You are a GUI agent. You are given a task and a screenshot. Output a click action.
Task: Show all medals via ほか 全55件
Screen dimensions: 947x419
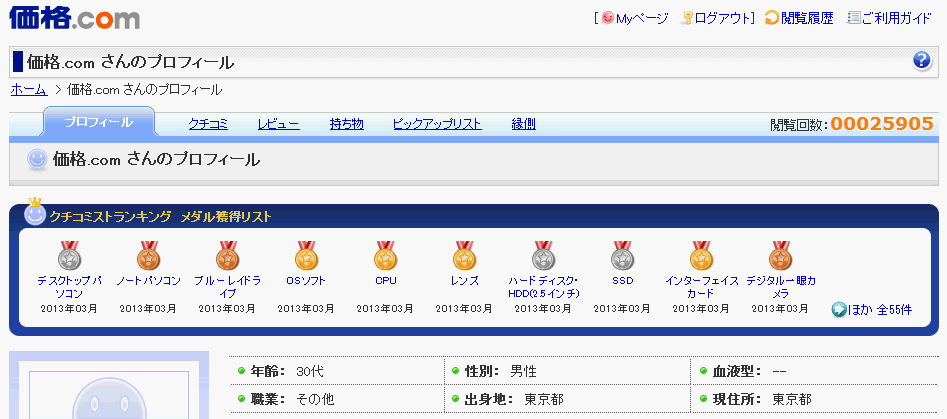(x=880, y=310)
